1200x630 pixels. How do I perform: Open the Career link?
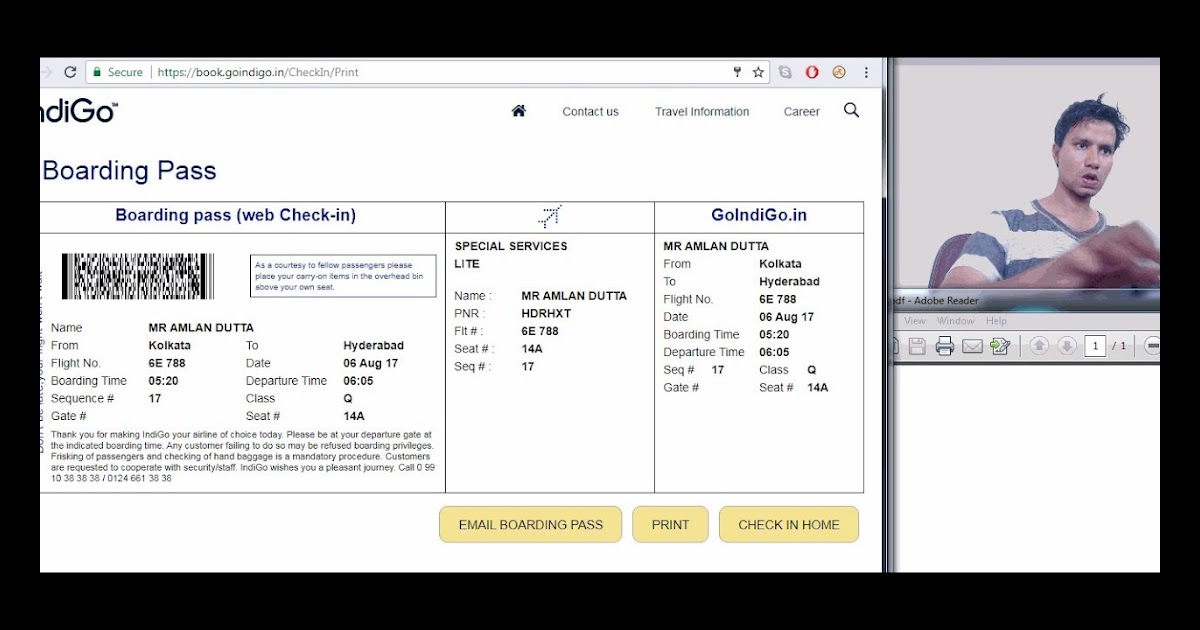(801, 112)
